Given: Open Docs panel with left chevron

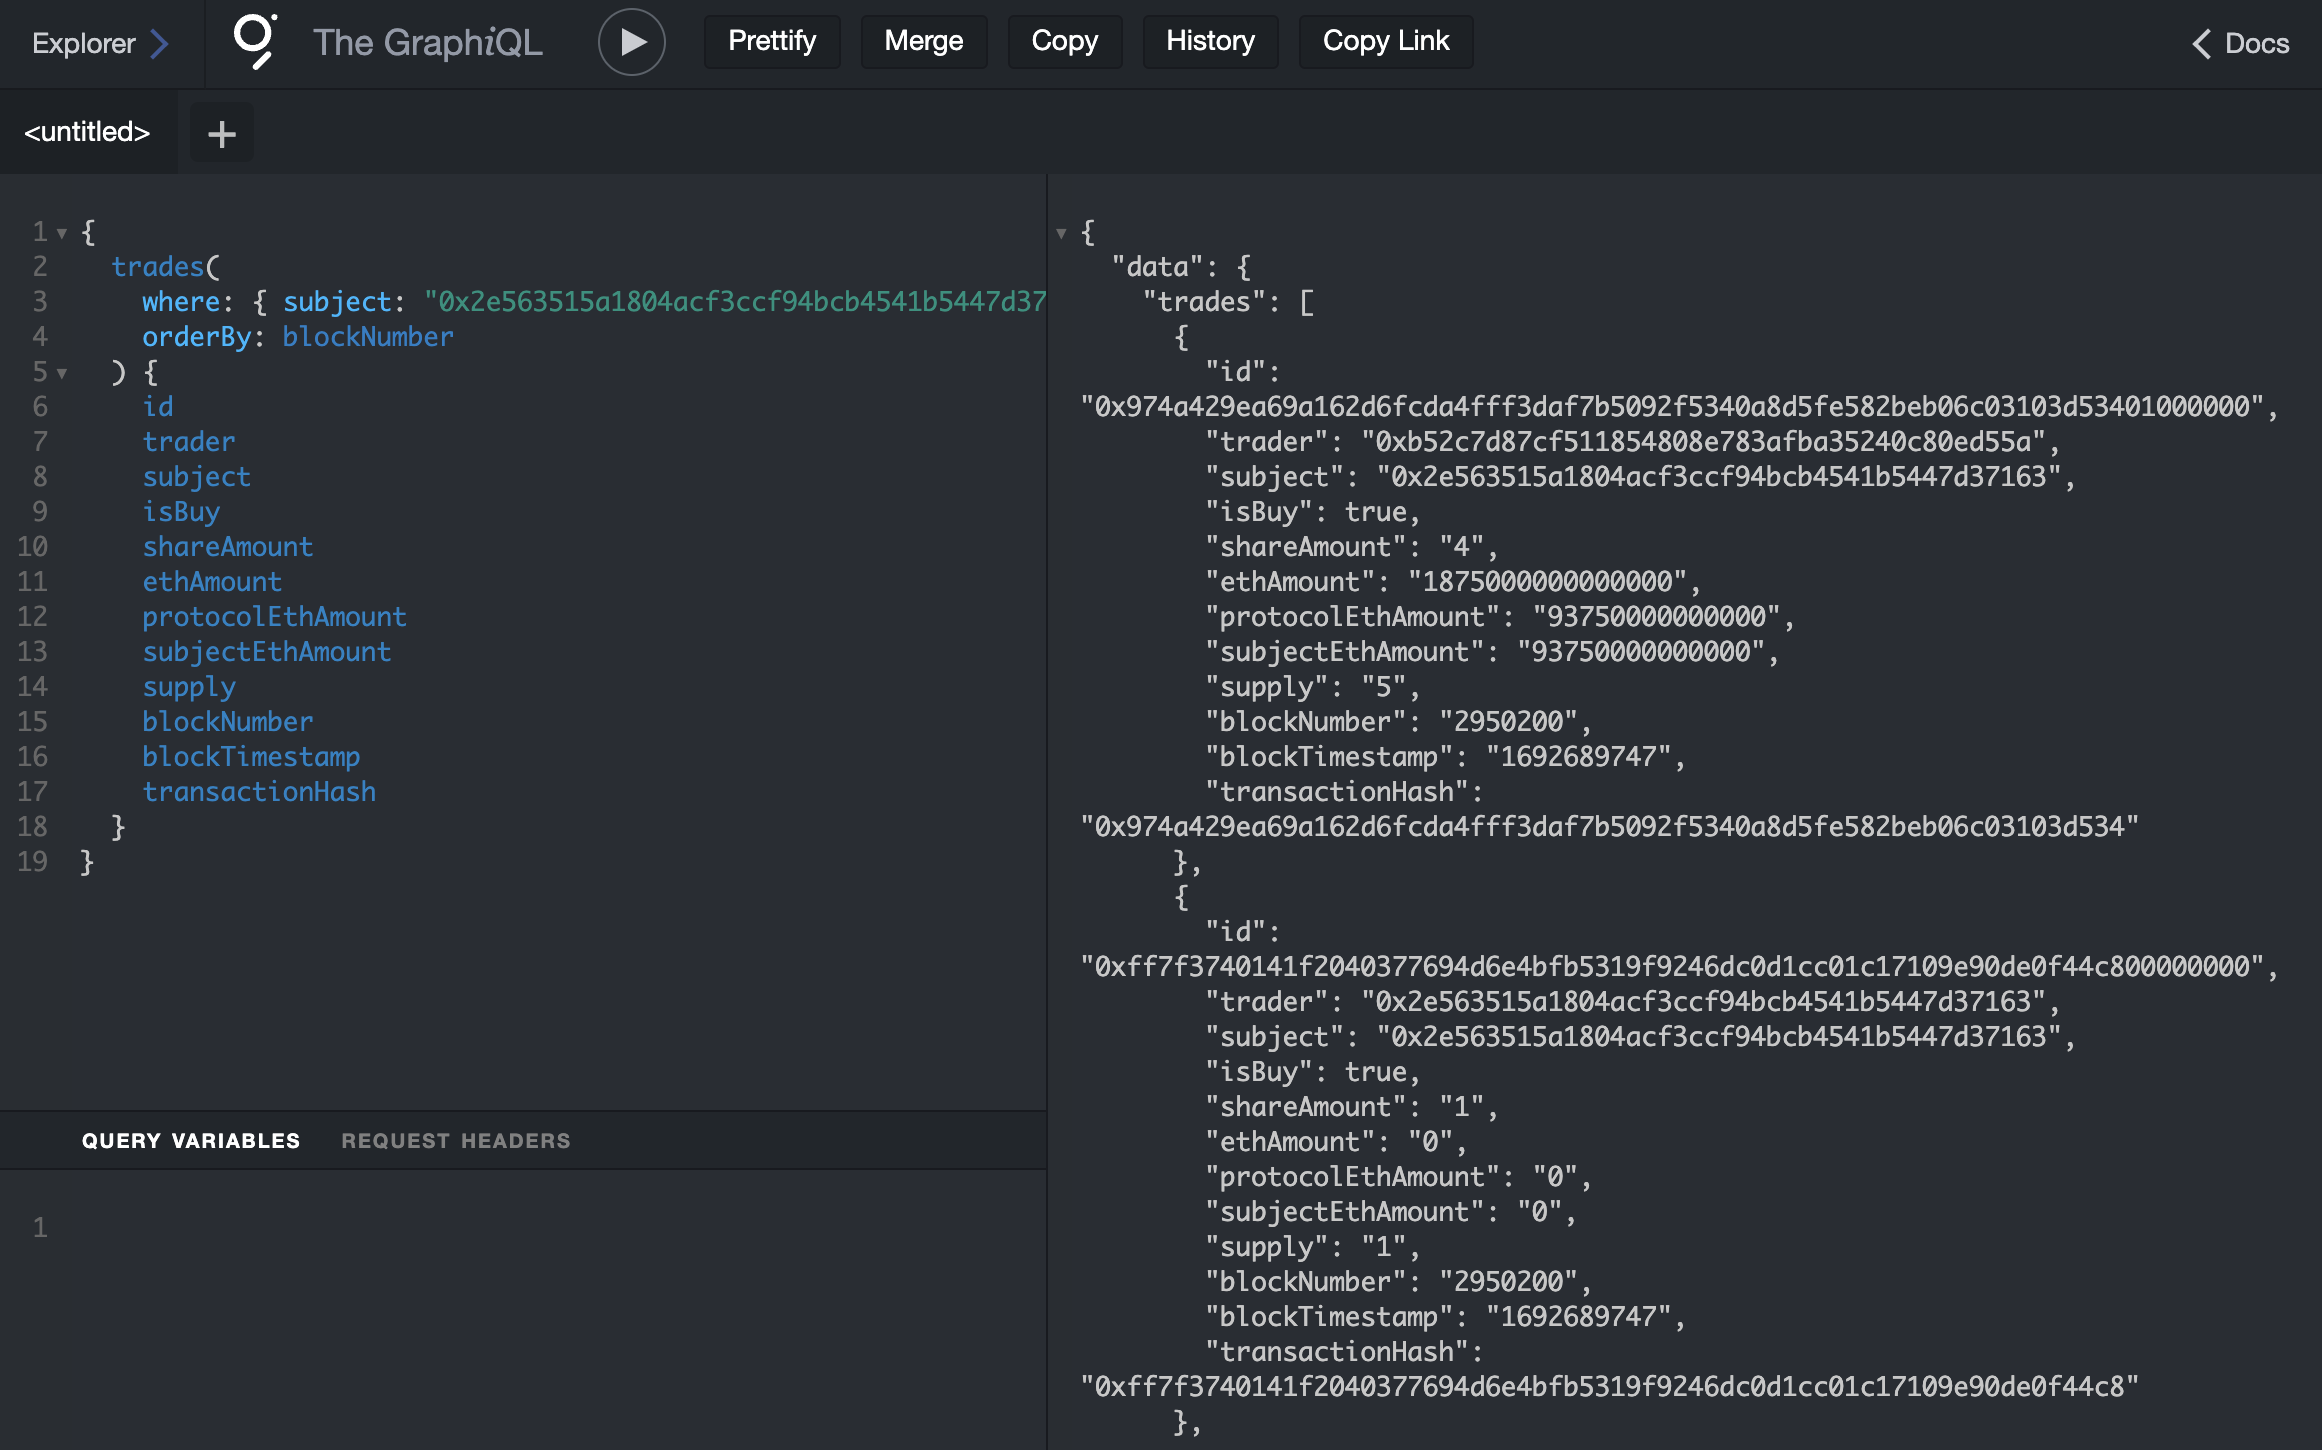Looking at the screenshot, I should pyautogui.click(x=2201, y=44).
